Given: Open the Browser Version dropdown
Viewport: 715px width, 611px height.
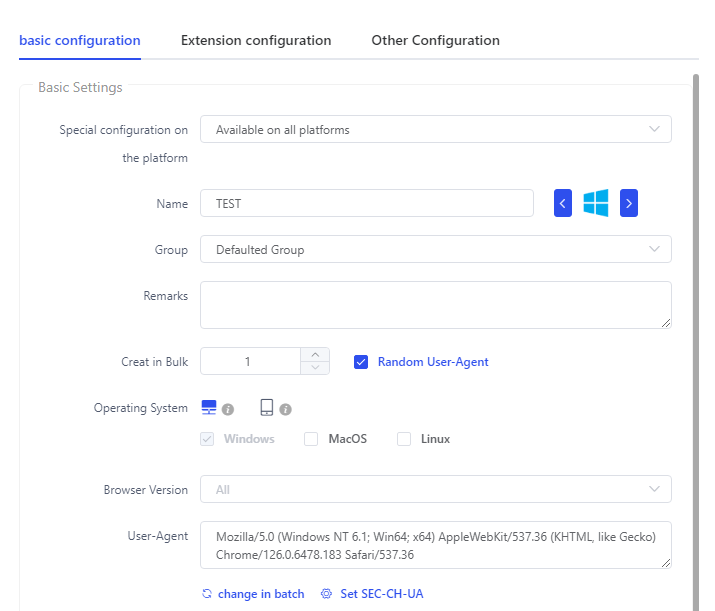Looking at the screenshot, I should [x=435, y=489].
